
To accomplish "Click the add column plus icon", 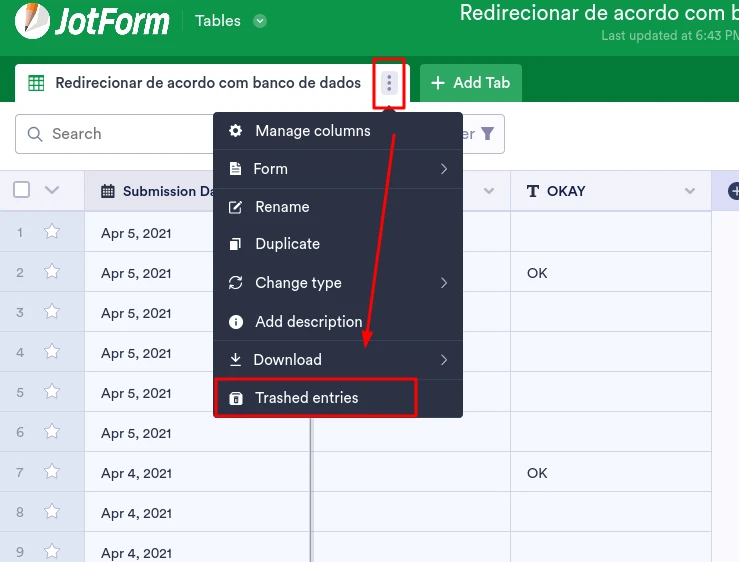I will tap(732, 191).
